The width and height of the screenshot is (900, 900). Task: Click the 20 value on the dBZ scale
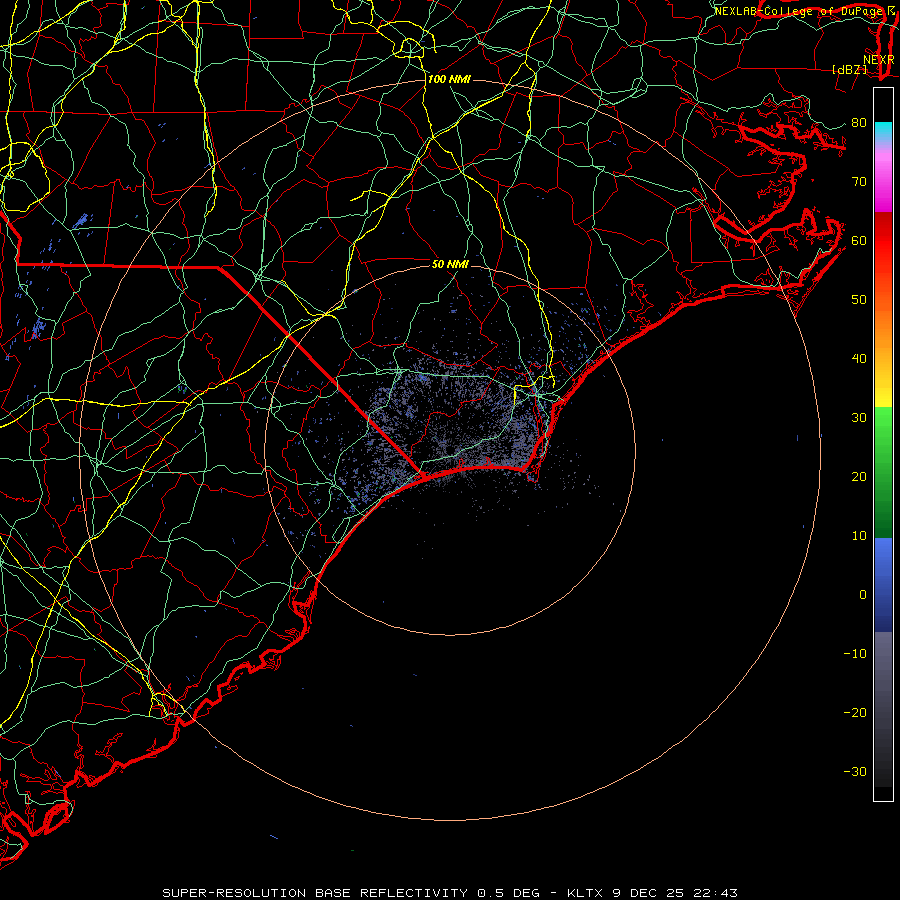click(x=859, y=476)
